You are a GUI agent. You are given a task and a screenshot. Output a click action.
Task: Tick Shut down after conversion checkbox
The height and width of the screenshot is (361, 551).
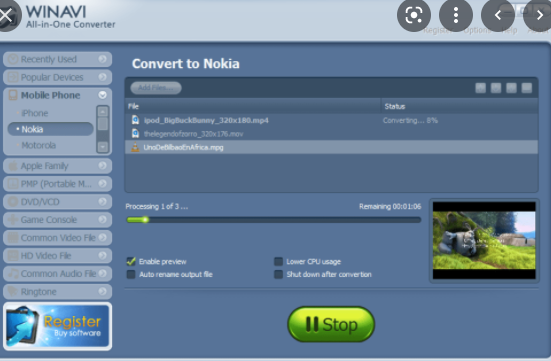pyautogui.click(x=278, y=274)
